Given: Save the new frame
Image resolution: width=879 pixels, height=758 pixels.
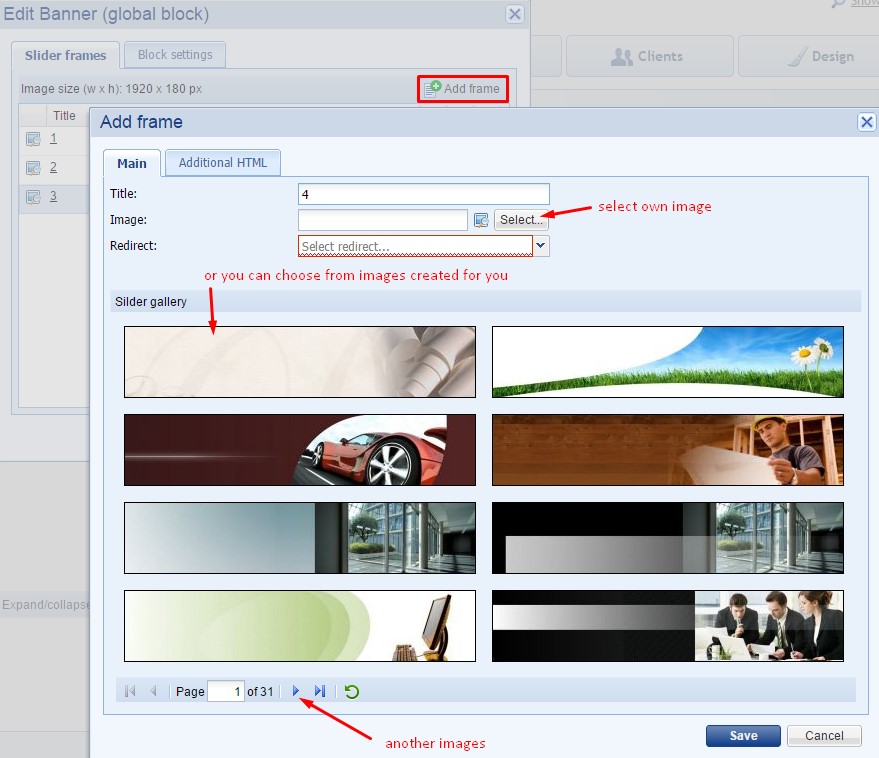Looking at the screenshot, I should 743,736.
